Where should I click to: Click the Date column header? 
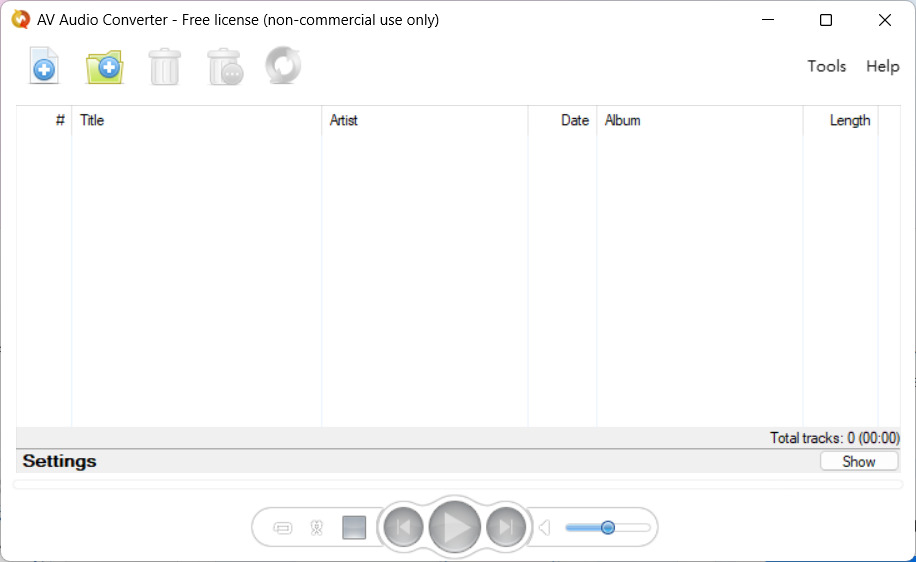click(x=563, y=120)
